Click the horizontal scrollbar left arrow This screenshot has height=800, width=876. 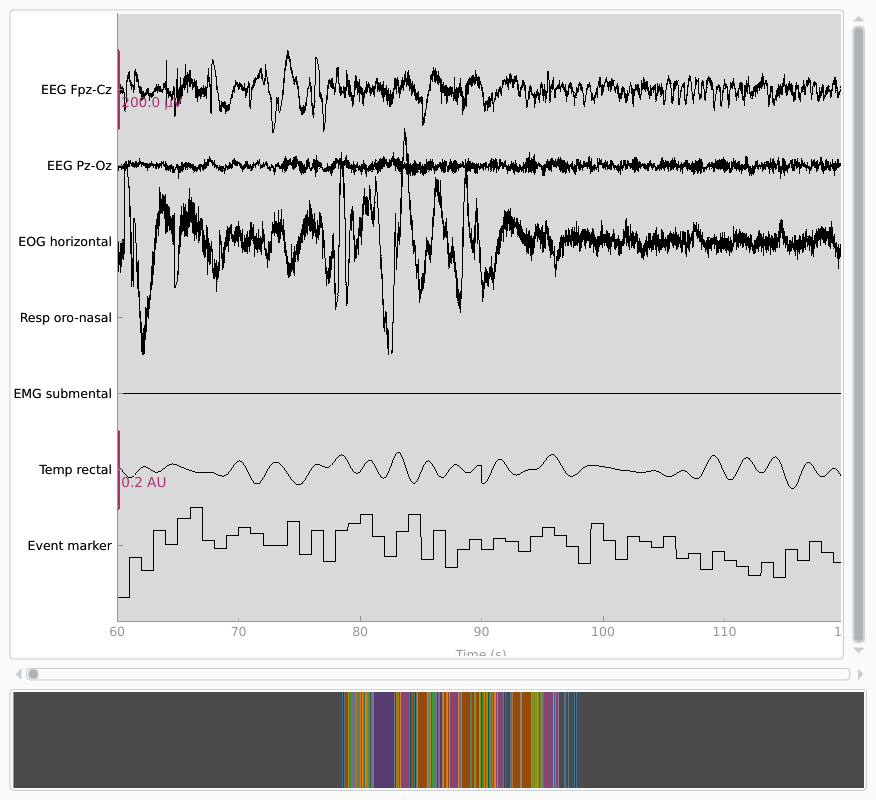coord(18,674)
